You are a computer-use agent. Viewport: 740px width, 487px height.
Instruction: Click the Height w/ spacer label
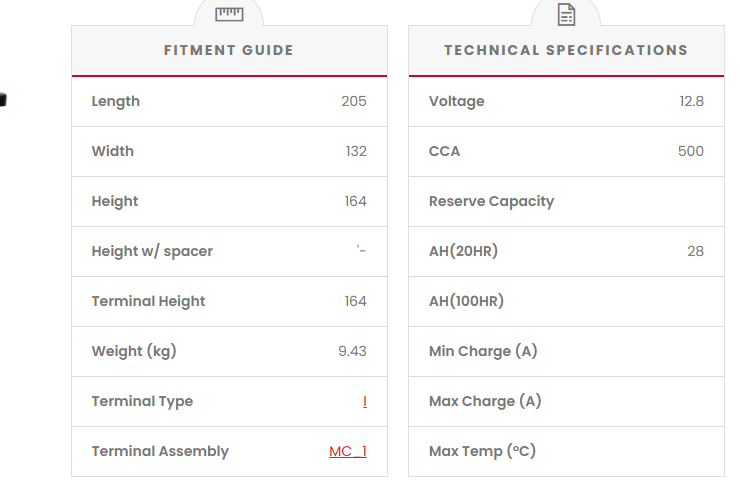tap(152, 251)
